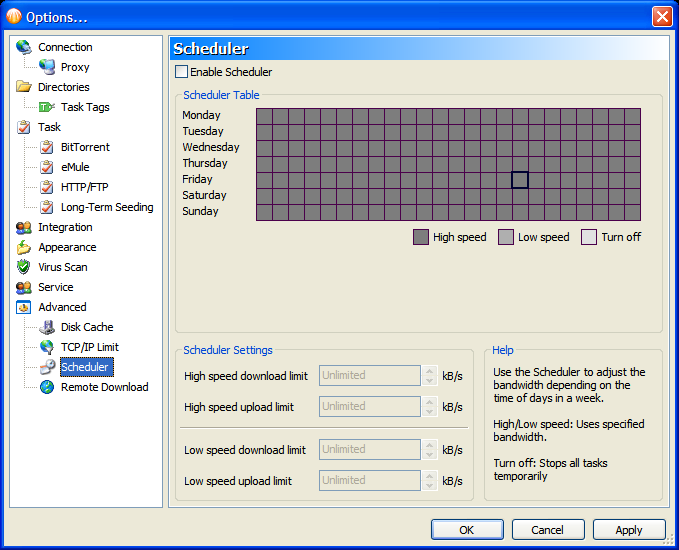Open Long-Term Seeding settings
This screenshot has height=550, width=679.
pos(107,207)
